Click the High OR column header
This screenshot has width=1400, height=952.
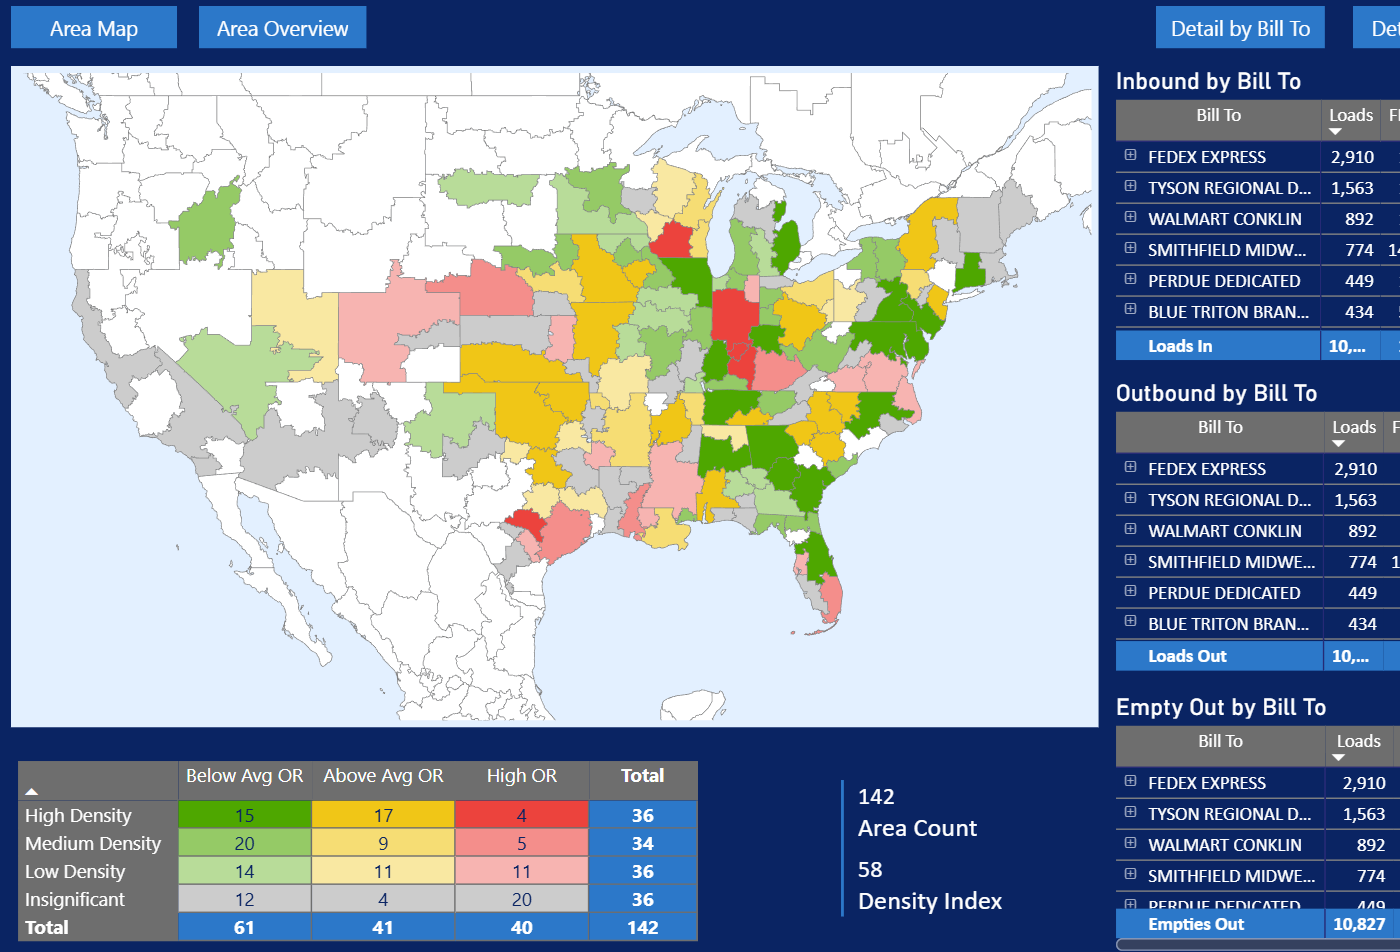click(x=521, y=776)
